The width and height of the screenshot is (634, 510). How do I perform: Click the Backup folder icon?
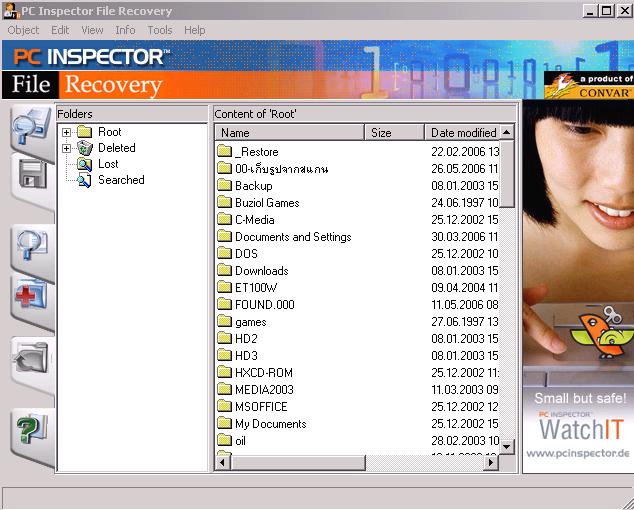(224, 185)
